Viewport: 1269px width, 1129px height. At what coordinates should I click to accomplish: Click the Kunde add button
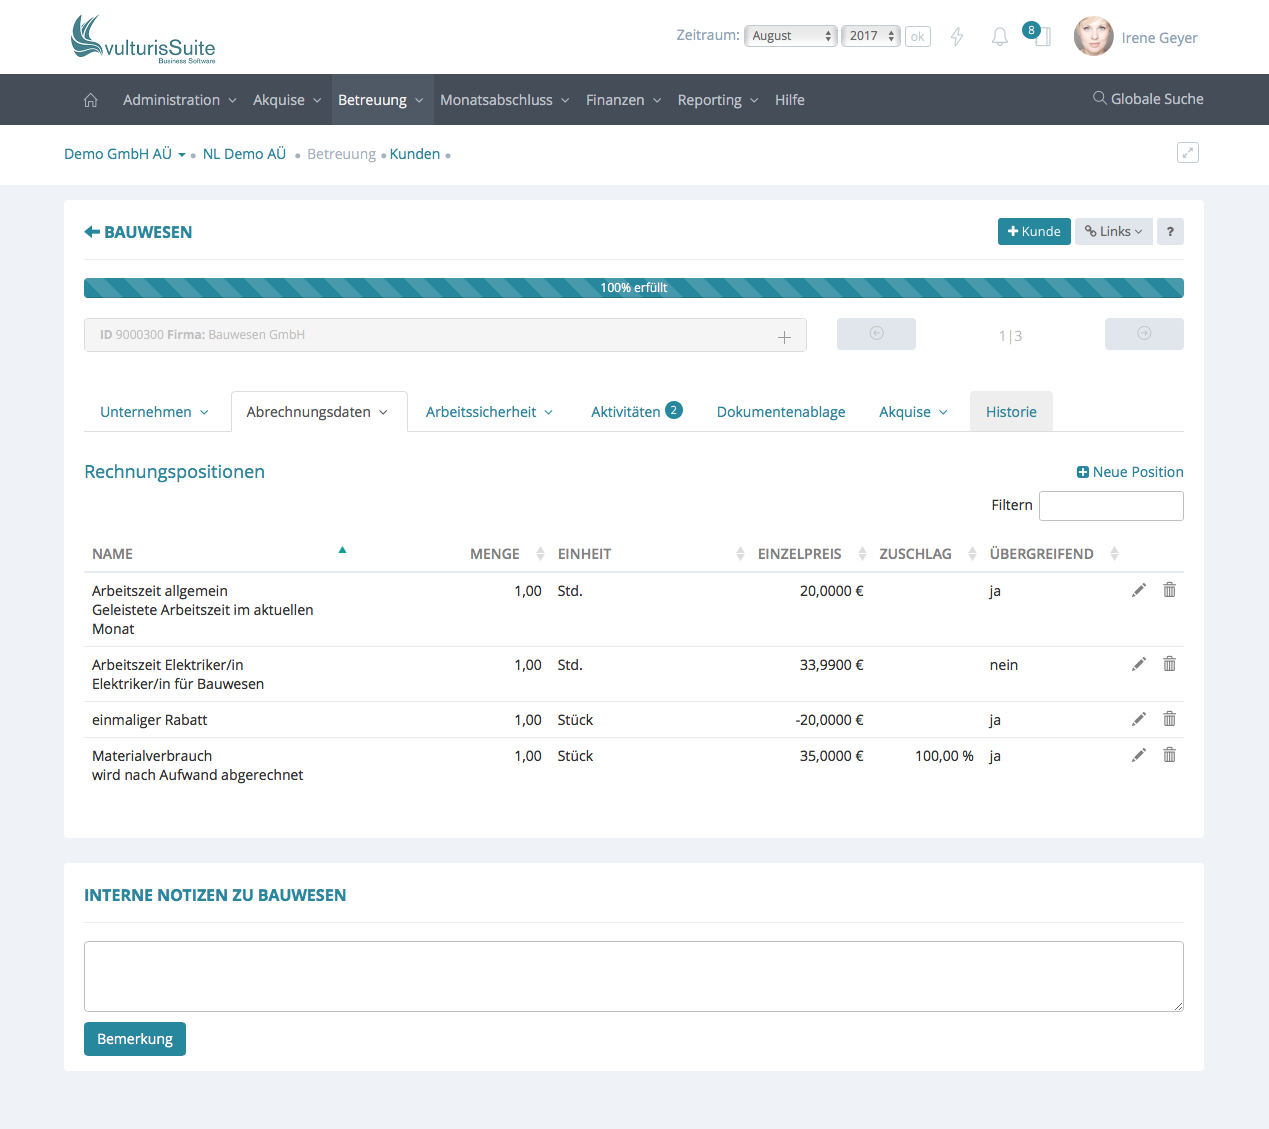pyautogui.click(x=1034, y=232)
